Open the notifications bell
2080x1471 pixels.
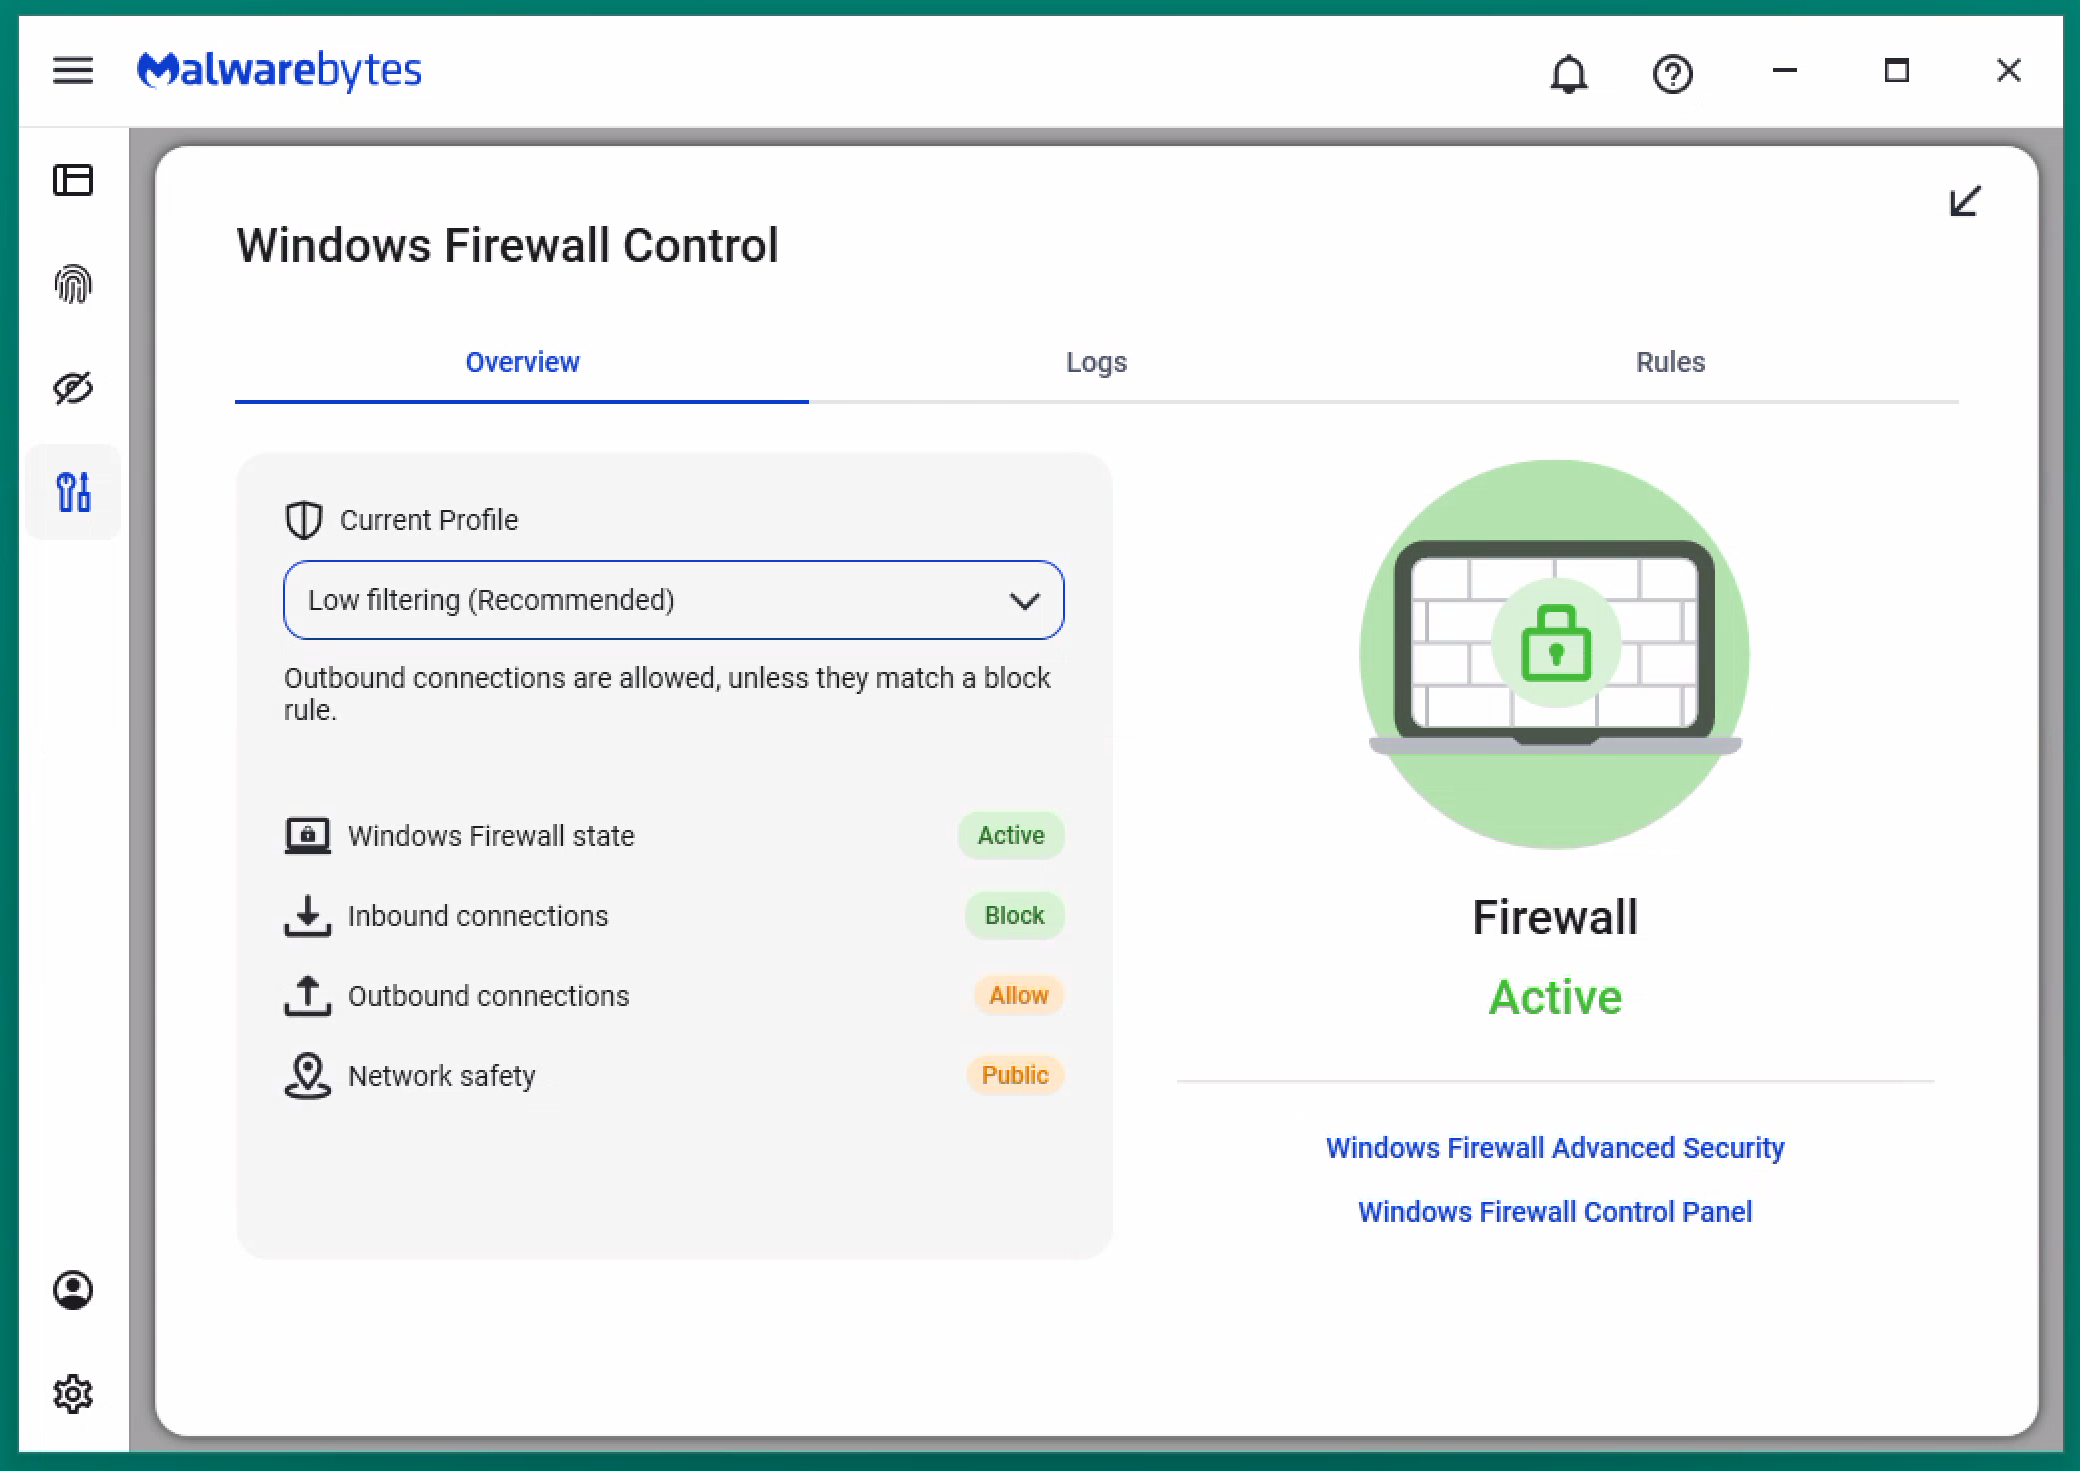pyautogui.click(x=1568, y=73)
